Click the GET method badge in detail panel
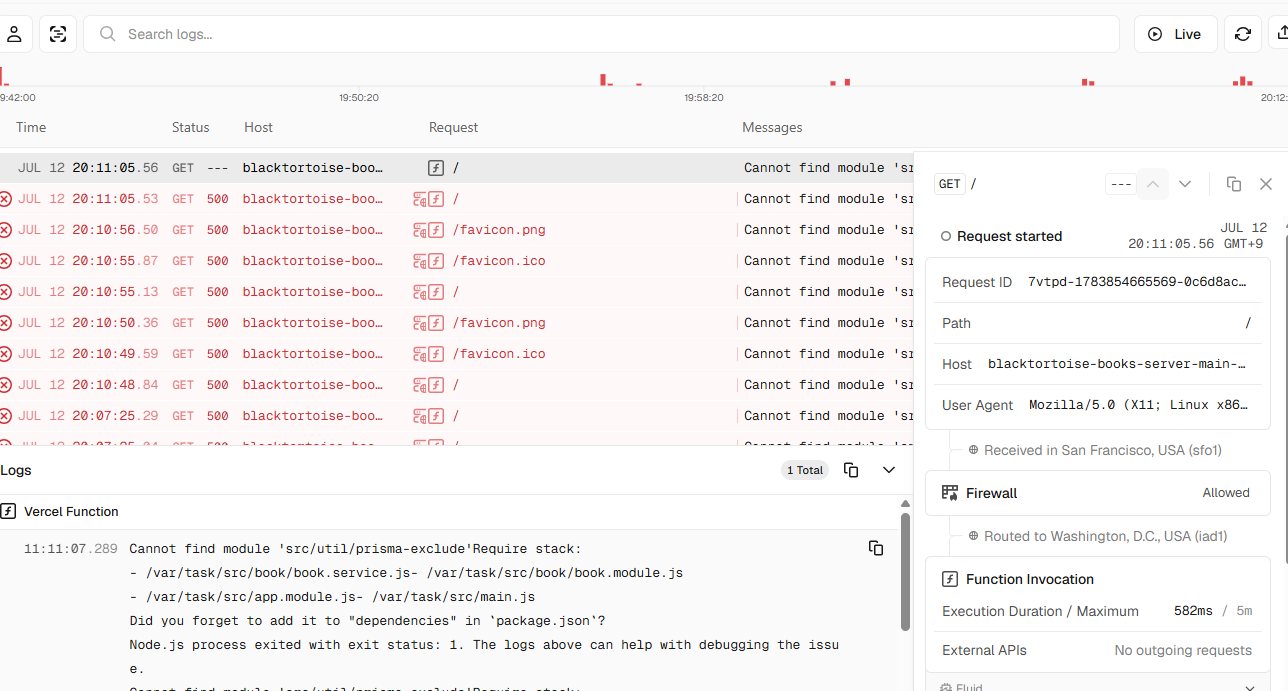1288x691 pixels. tap(950, 184)
